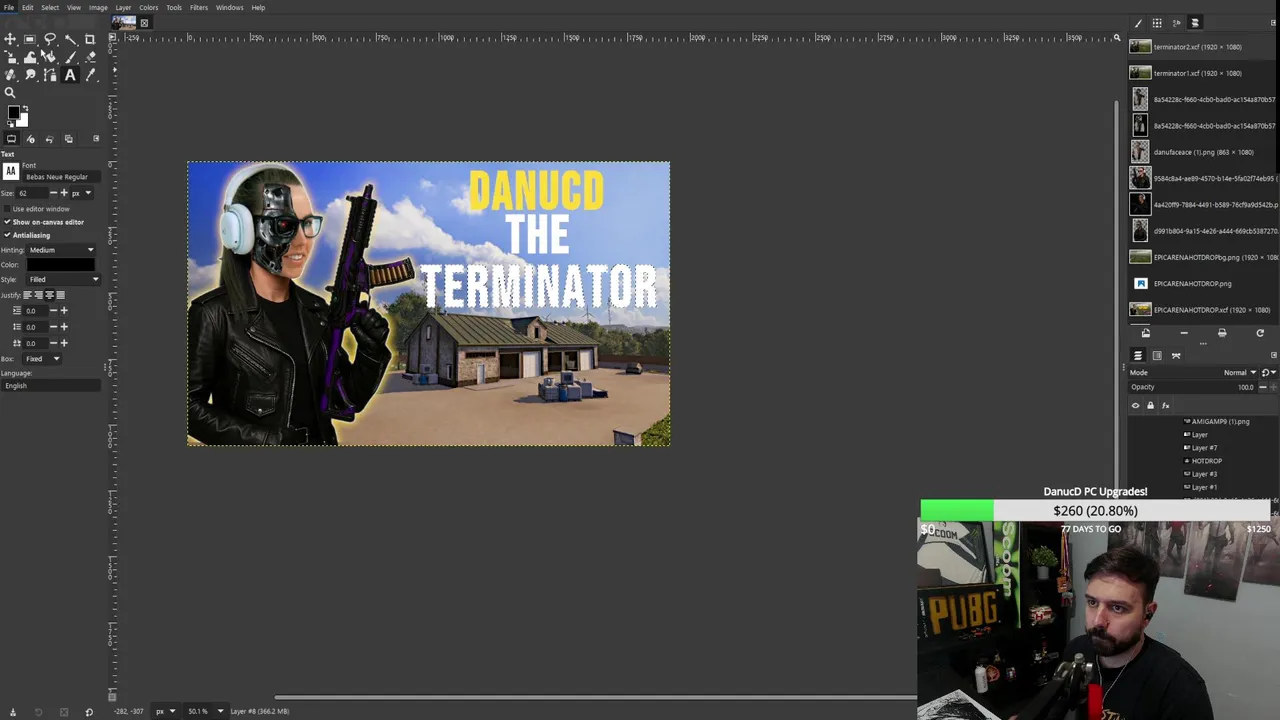Increase font size with plus button
The width and height of the screenshot is (1280, 720).
click(x=64, y=193)
